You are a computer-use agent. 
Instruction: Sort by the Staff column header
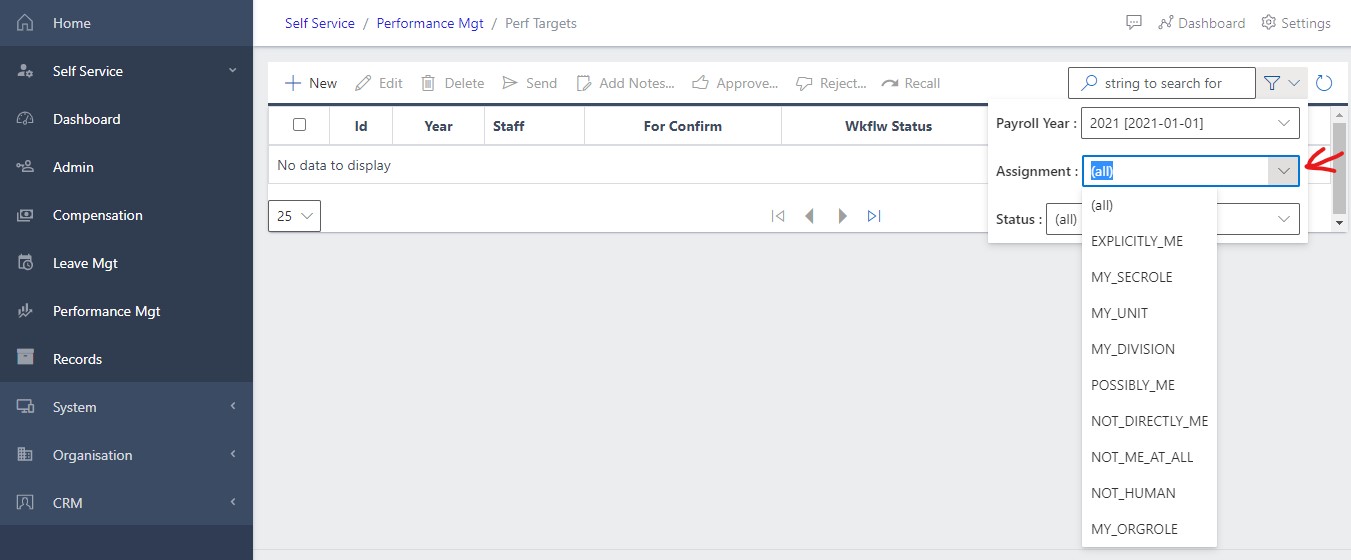[534, 126]
